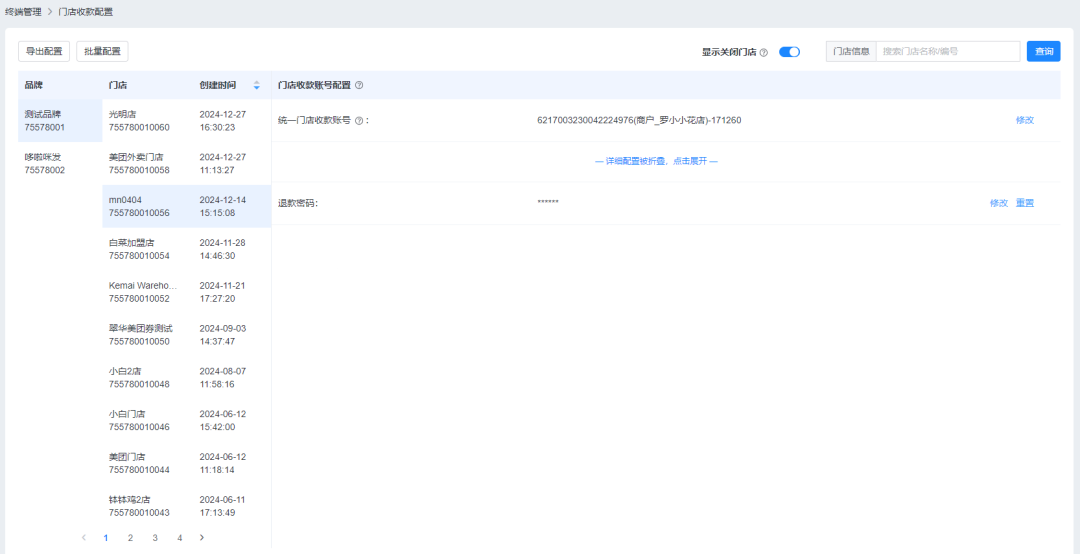Click the 门店 column header
The width and height of the screenshot is (1080, 554).
tap(118, 85)
